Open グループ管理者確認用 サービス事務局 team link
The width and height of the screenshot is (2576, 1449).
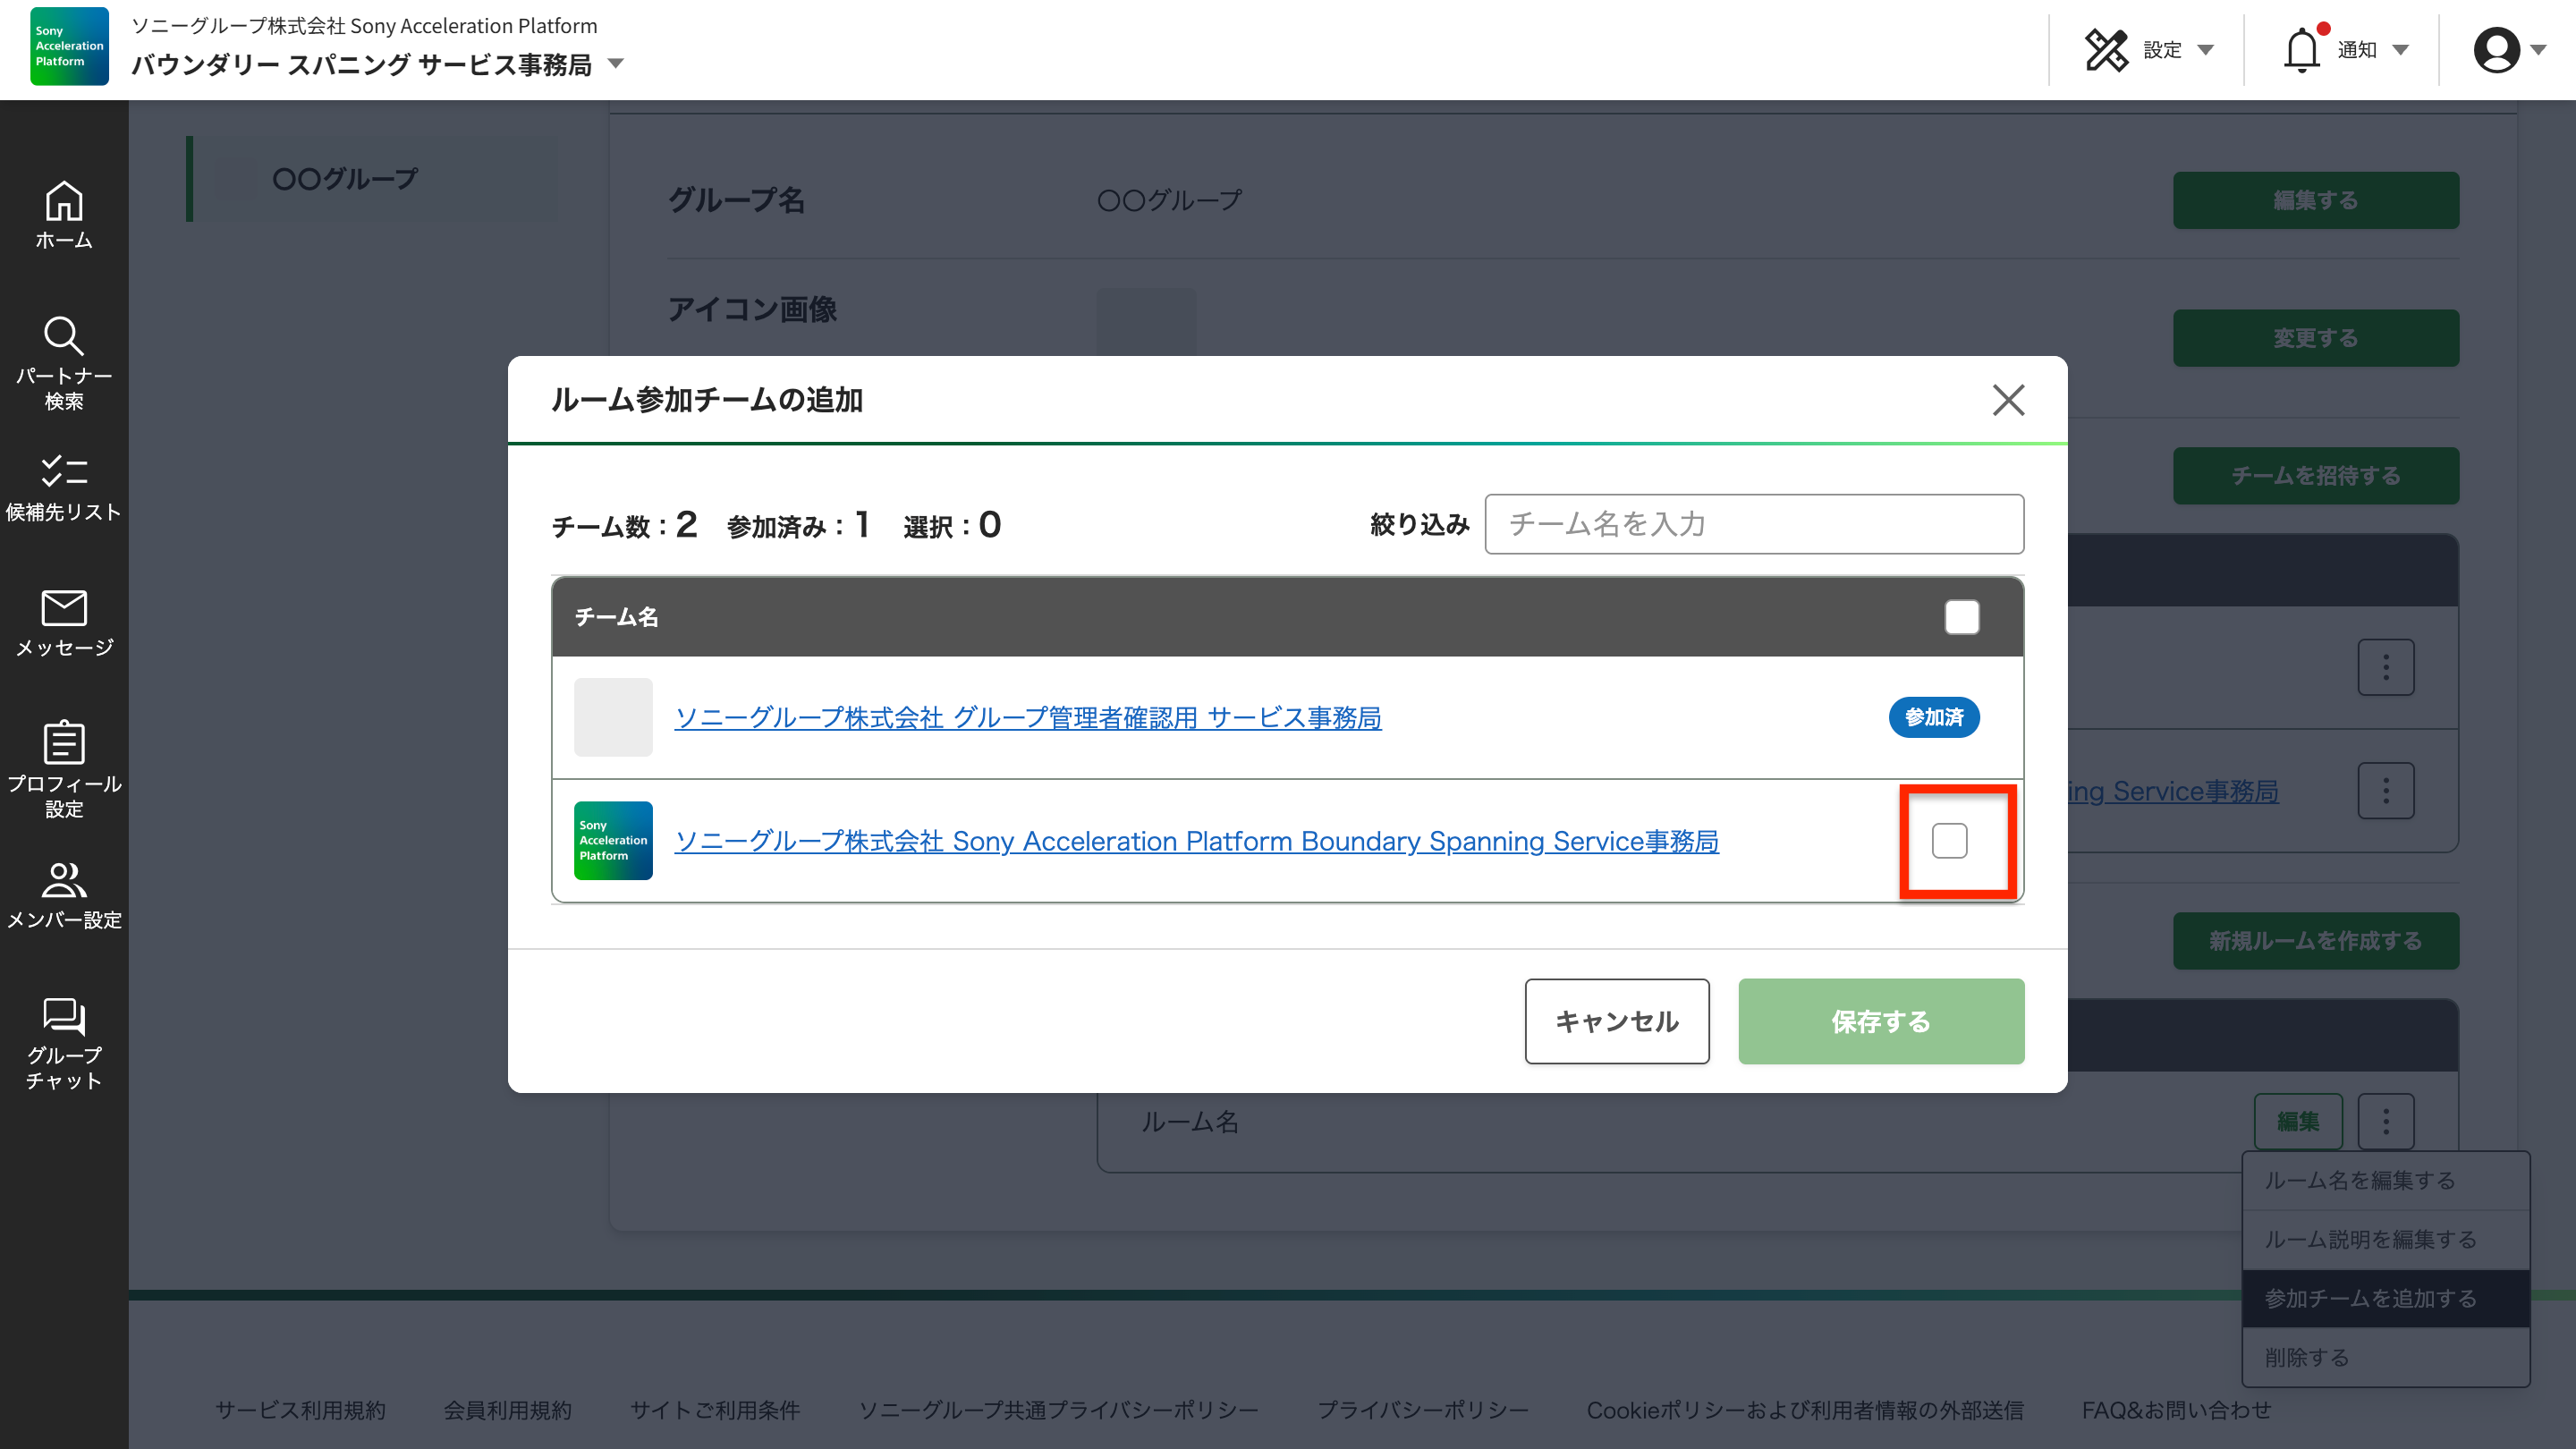(1027, 718)
